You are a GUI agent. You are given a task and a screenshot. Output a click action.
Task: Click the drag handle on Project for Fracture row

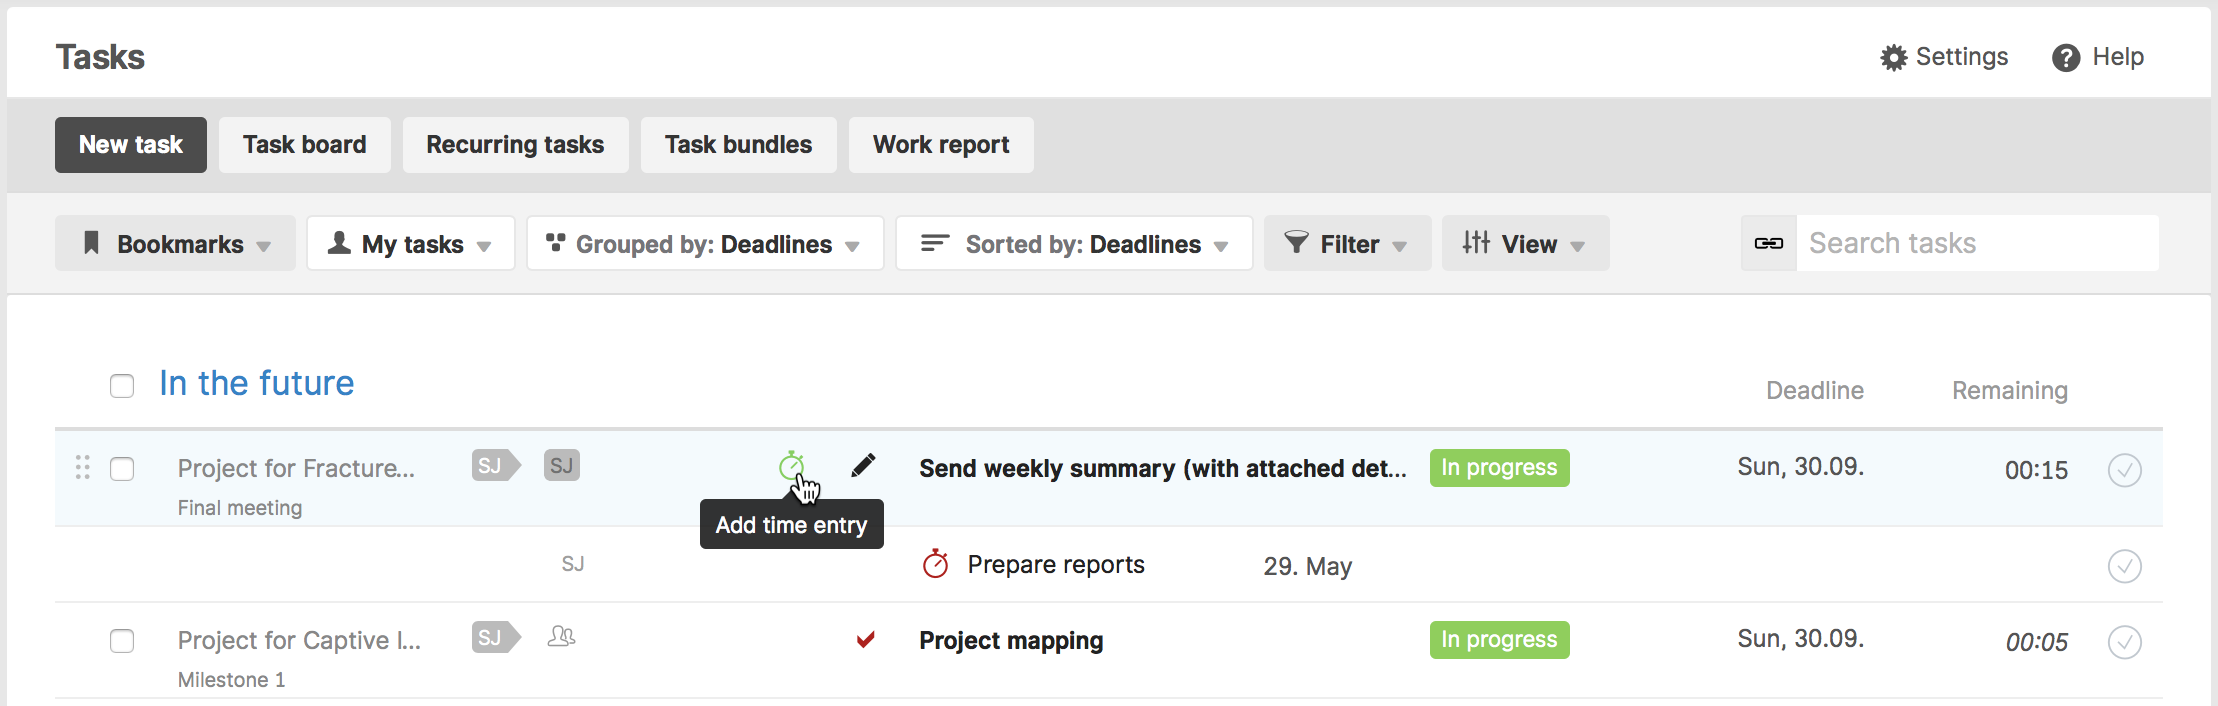[x=83, y=467]
